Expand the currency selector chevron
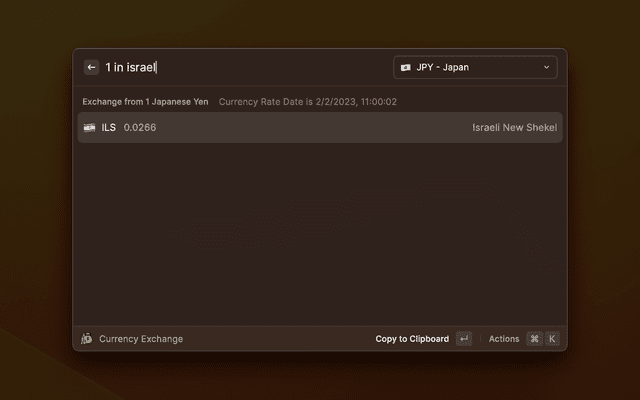This screenshot has height=400, width=640. [x=546, y=67]
